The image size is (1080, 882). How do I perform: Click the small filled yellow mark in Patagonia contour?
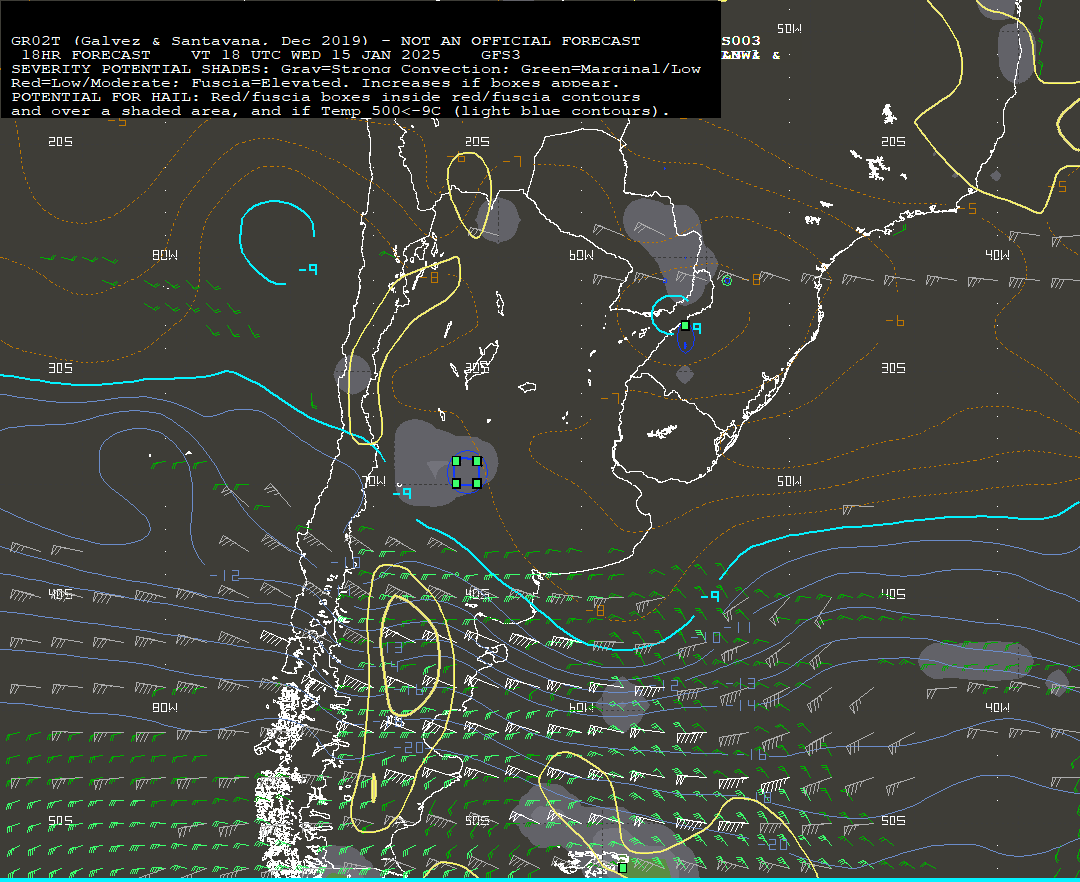[373, 788]
